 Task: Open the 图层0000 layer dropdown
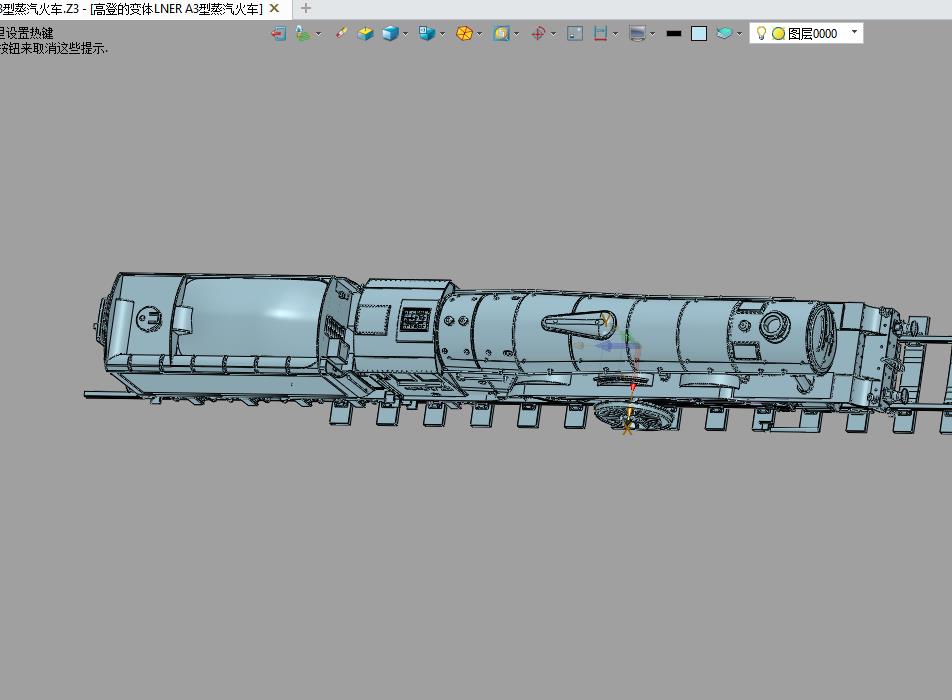tap(853, 33)
